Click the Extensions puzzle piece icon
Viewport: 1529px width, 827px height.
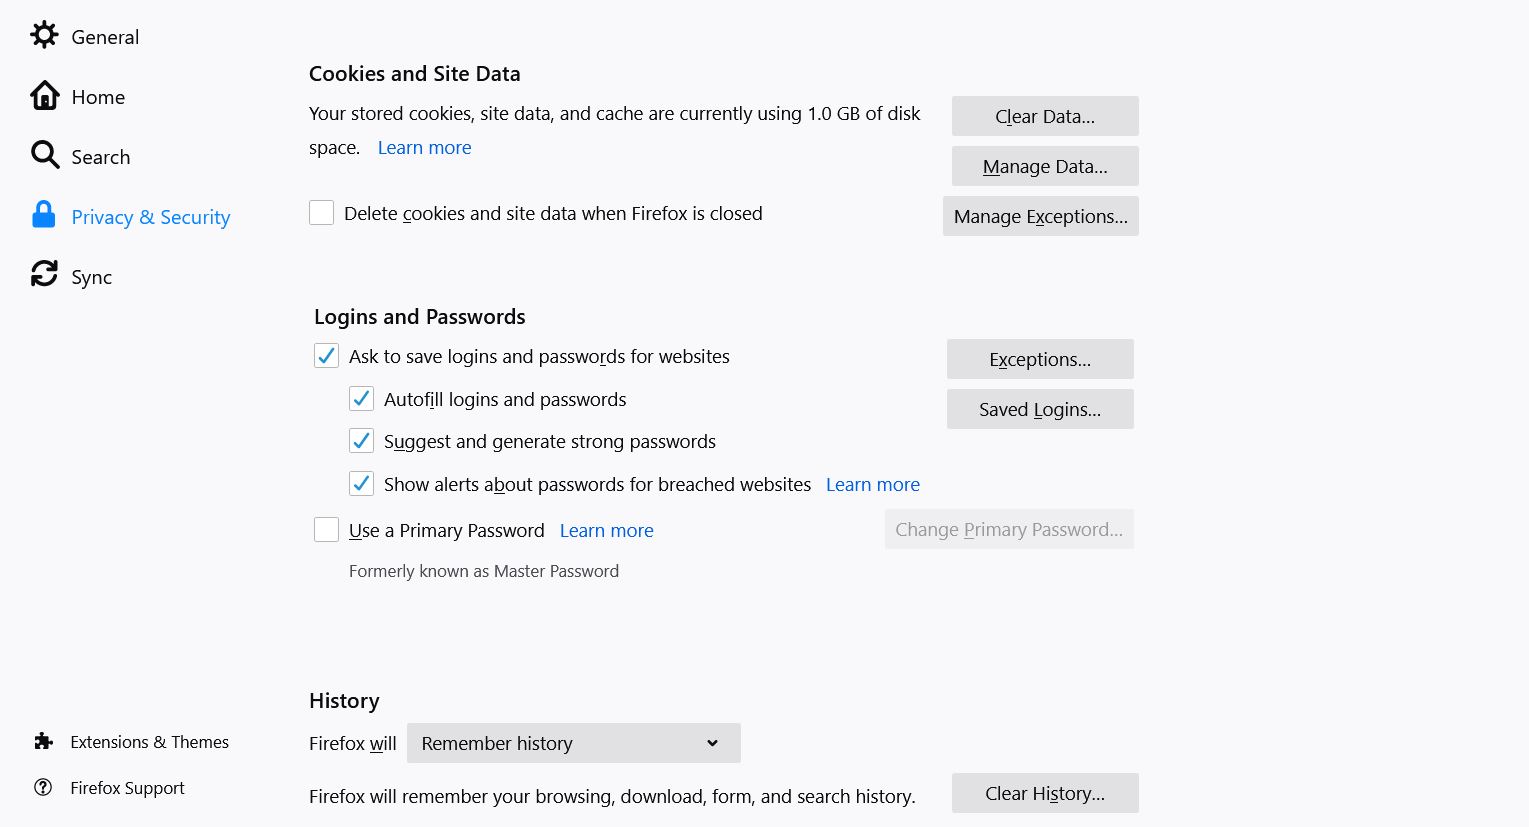(x=43, y=741)
